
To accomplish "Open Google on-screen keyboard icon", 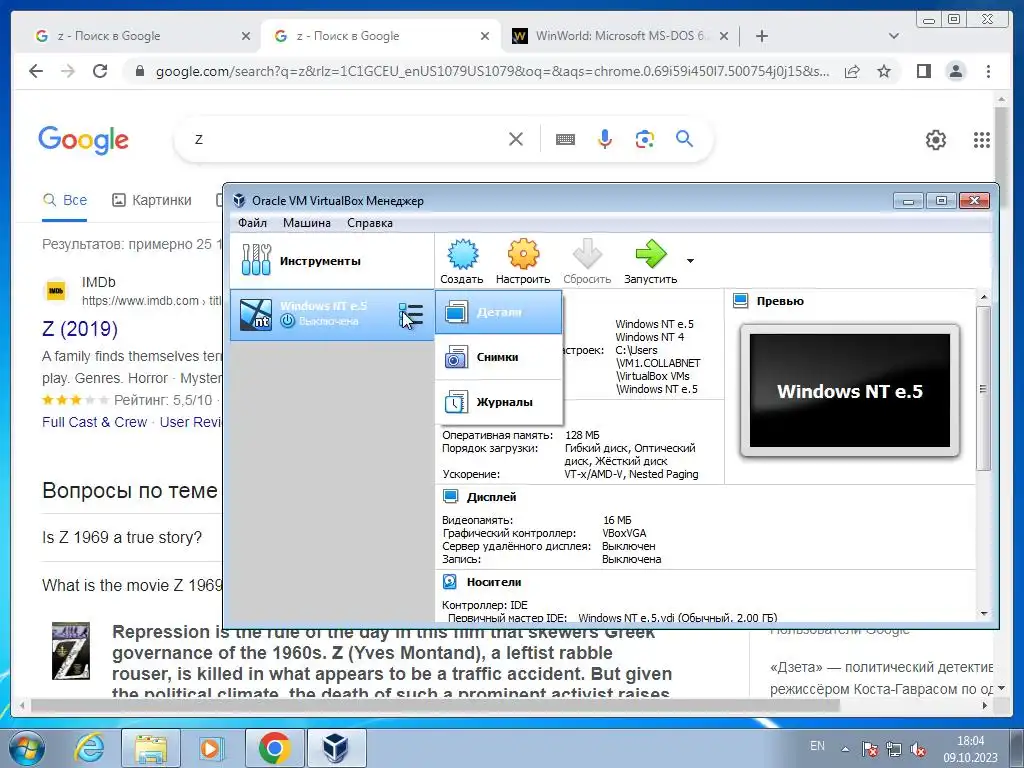I will pyautogui.click(x=566, y=139).
